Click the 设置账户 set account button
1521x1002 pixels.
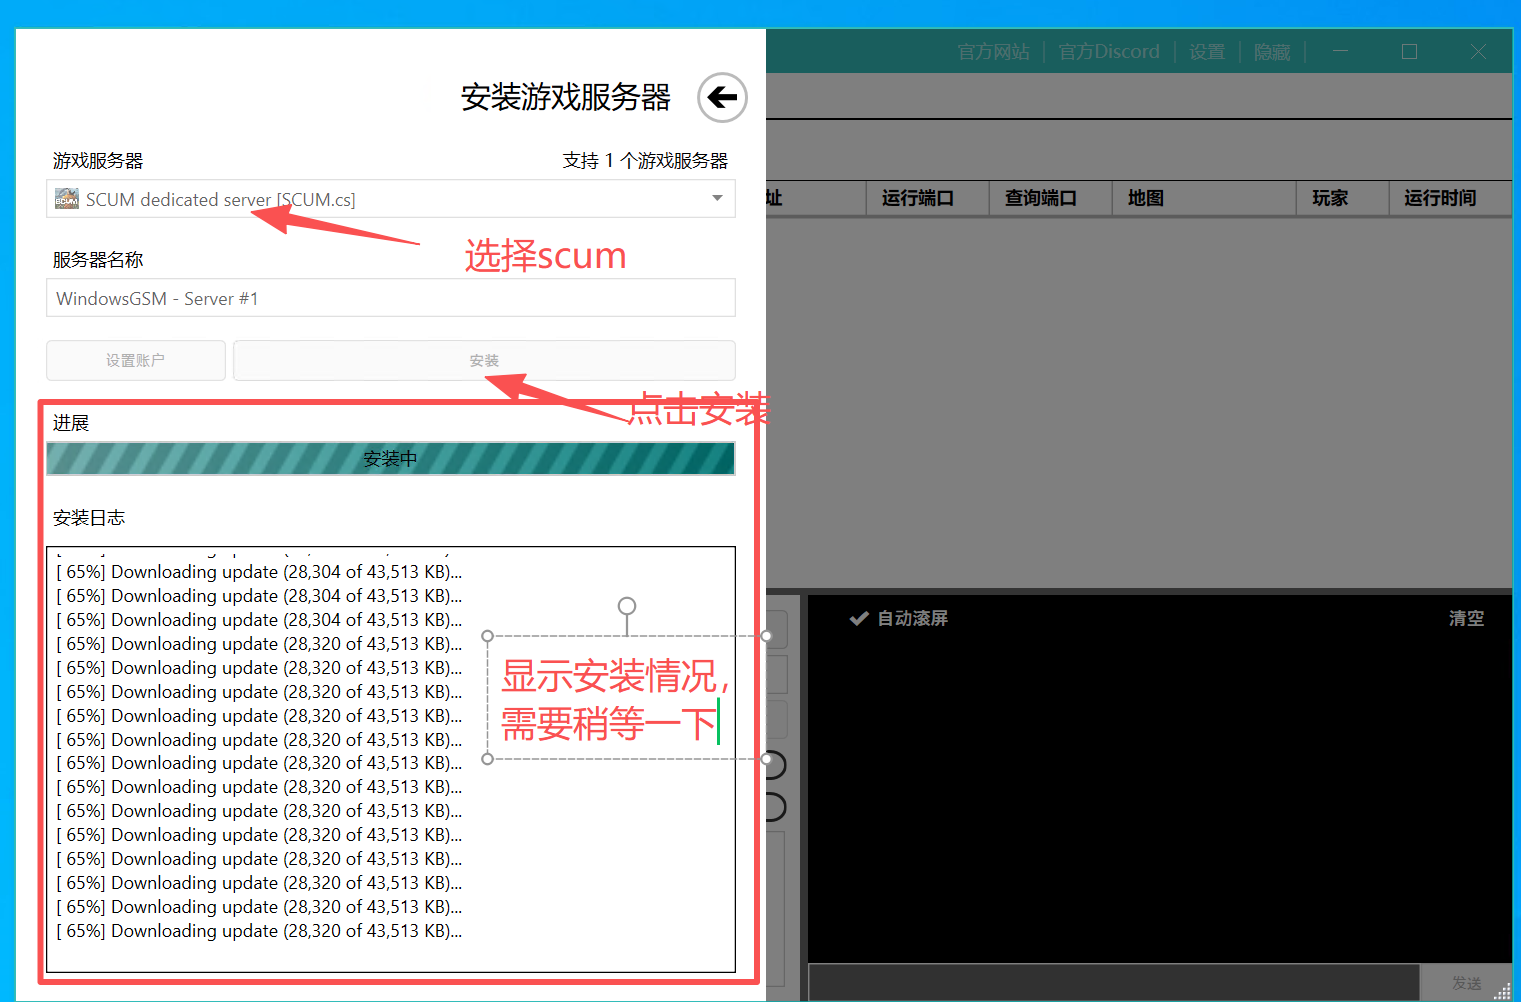point(135,360)
